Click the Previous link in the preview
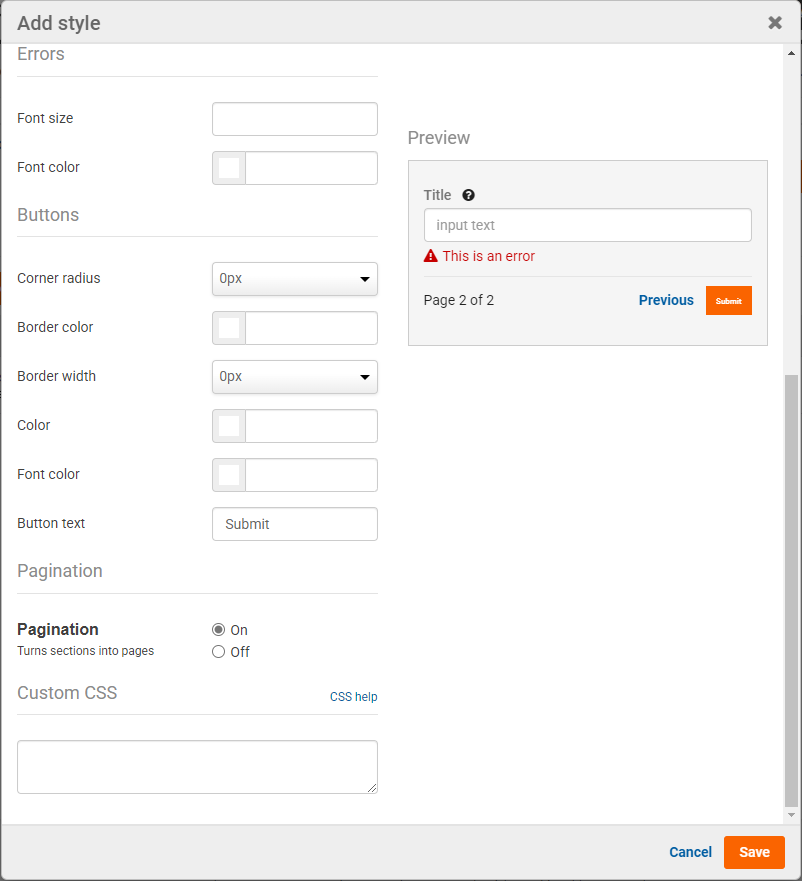 [x=666, y=300]
